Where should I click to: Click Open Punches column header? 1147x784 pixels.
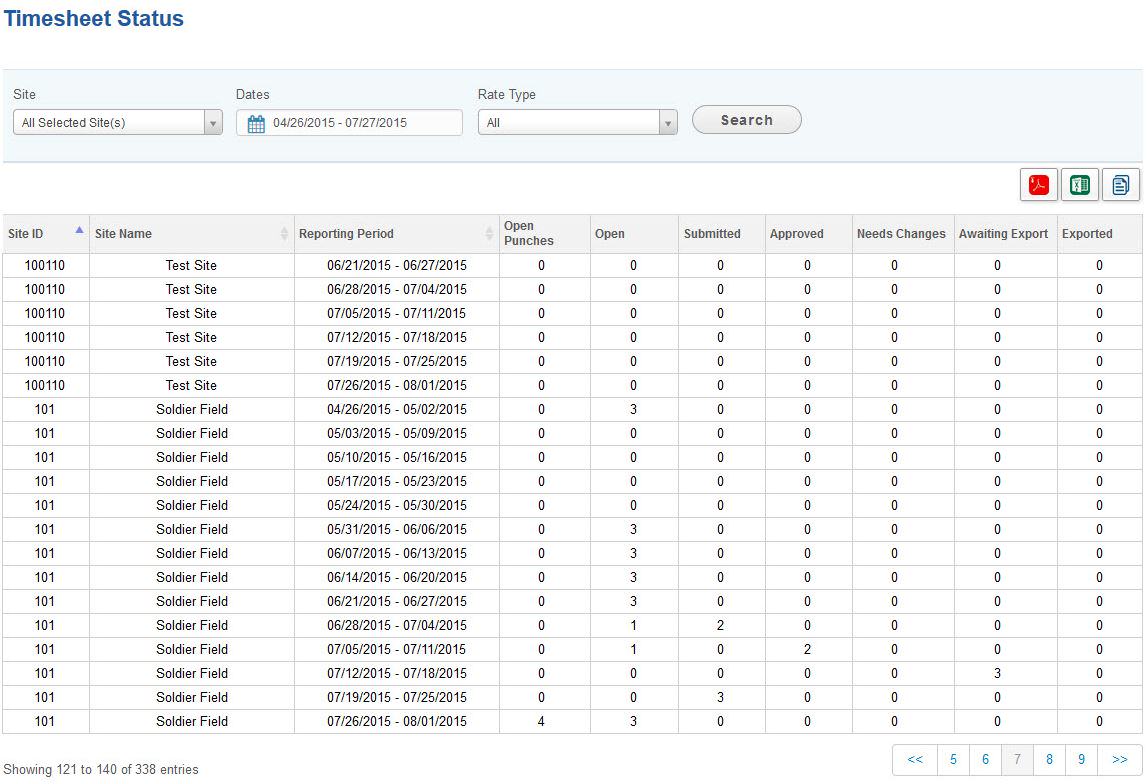tap(544, 234)
